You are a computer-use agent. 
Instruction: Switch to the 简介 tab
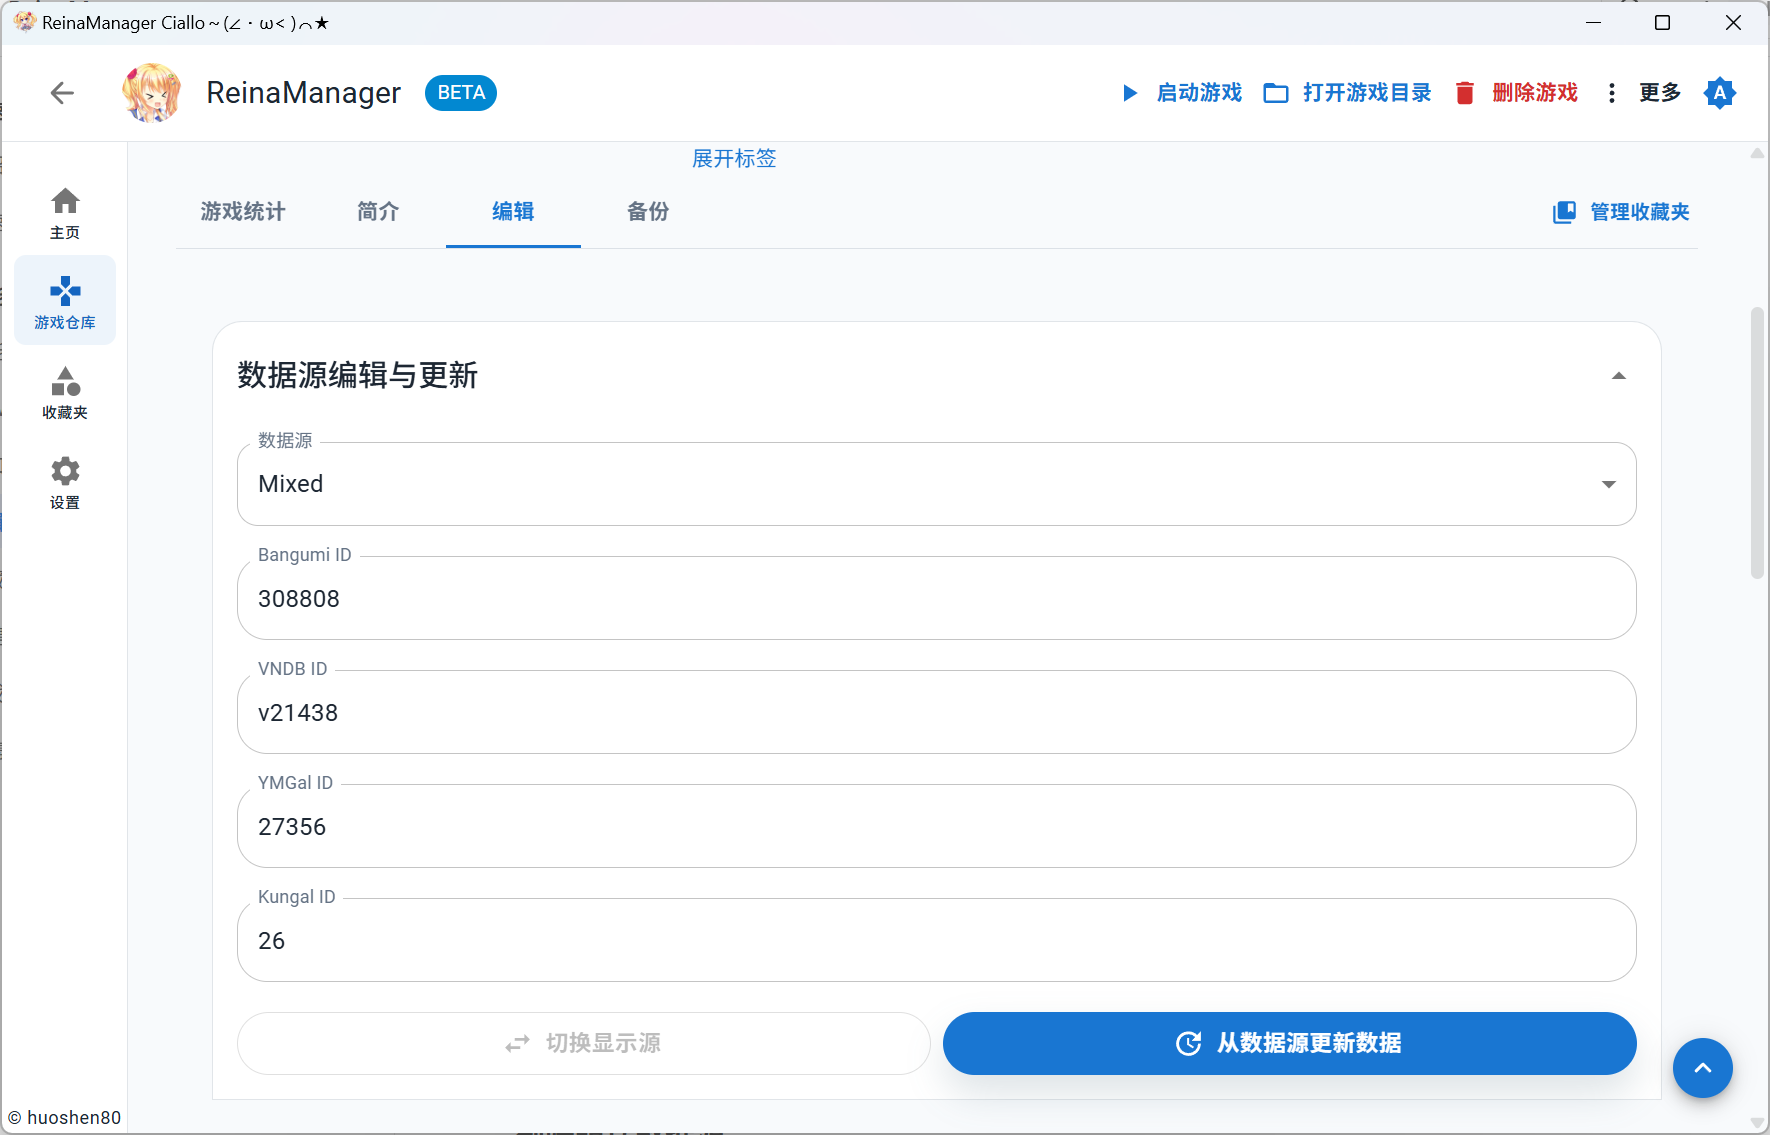tap(378, 212)
